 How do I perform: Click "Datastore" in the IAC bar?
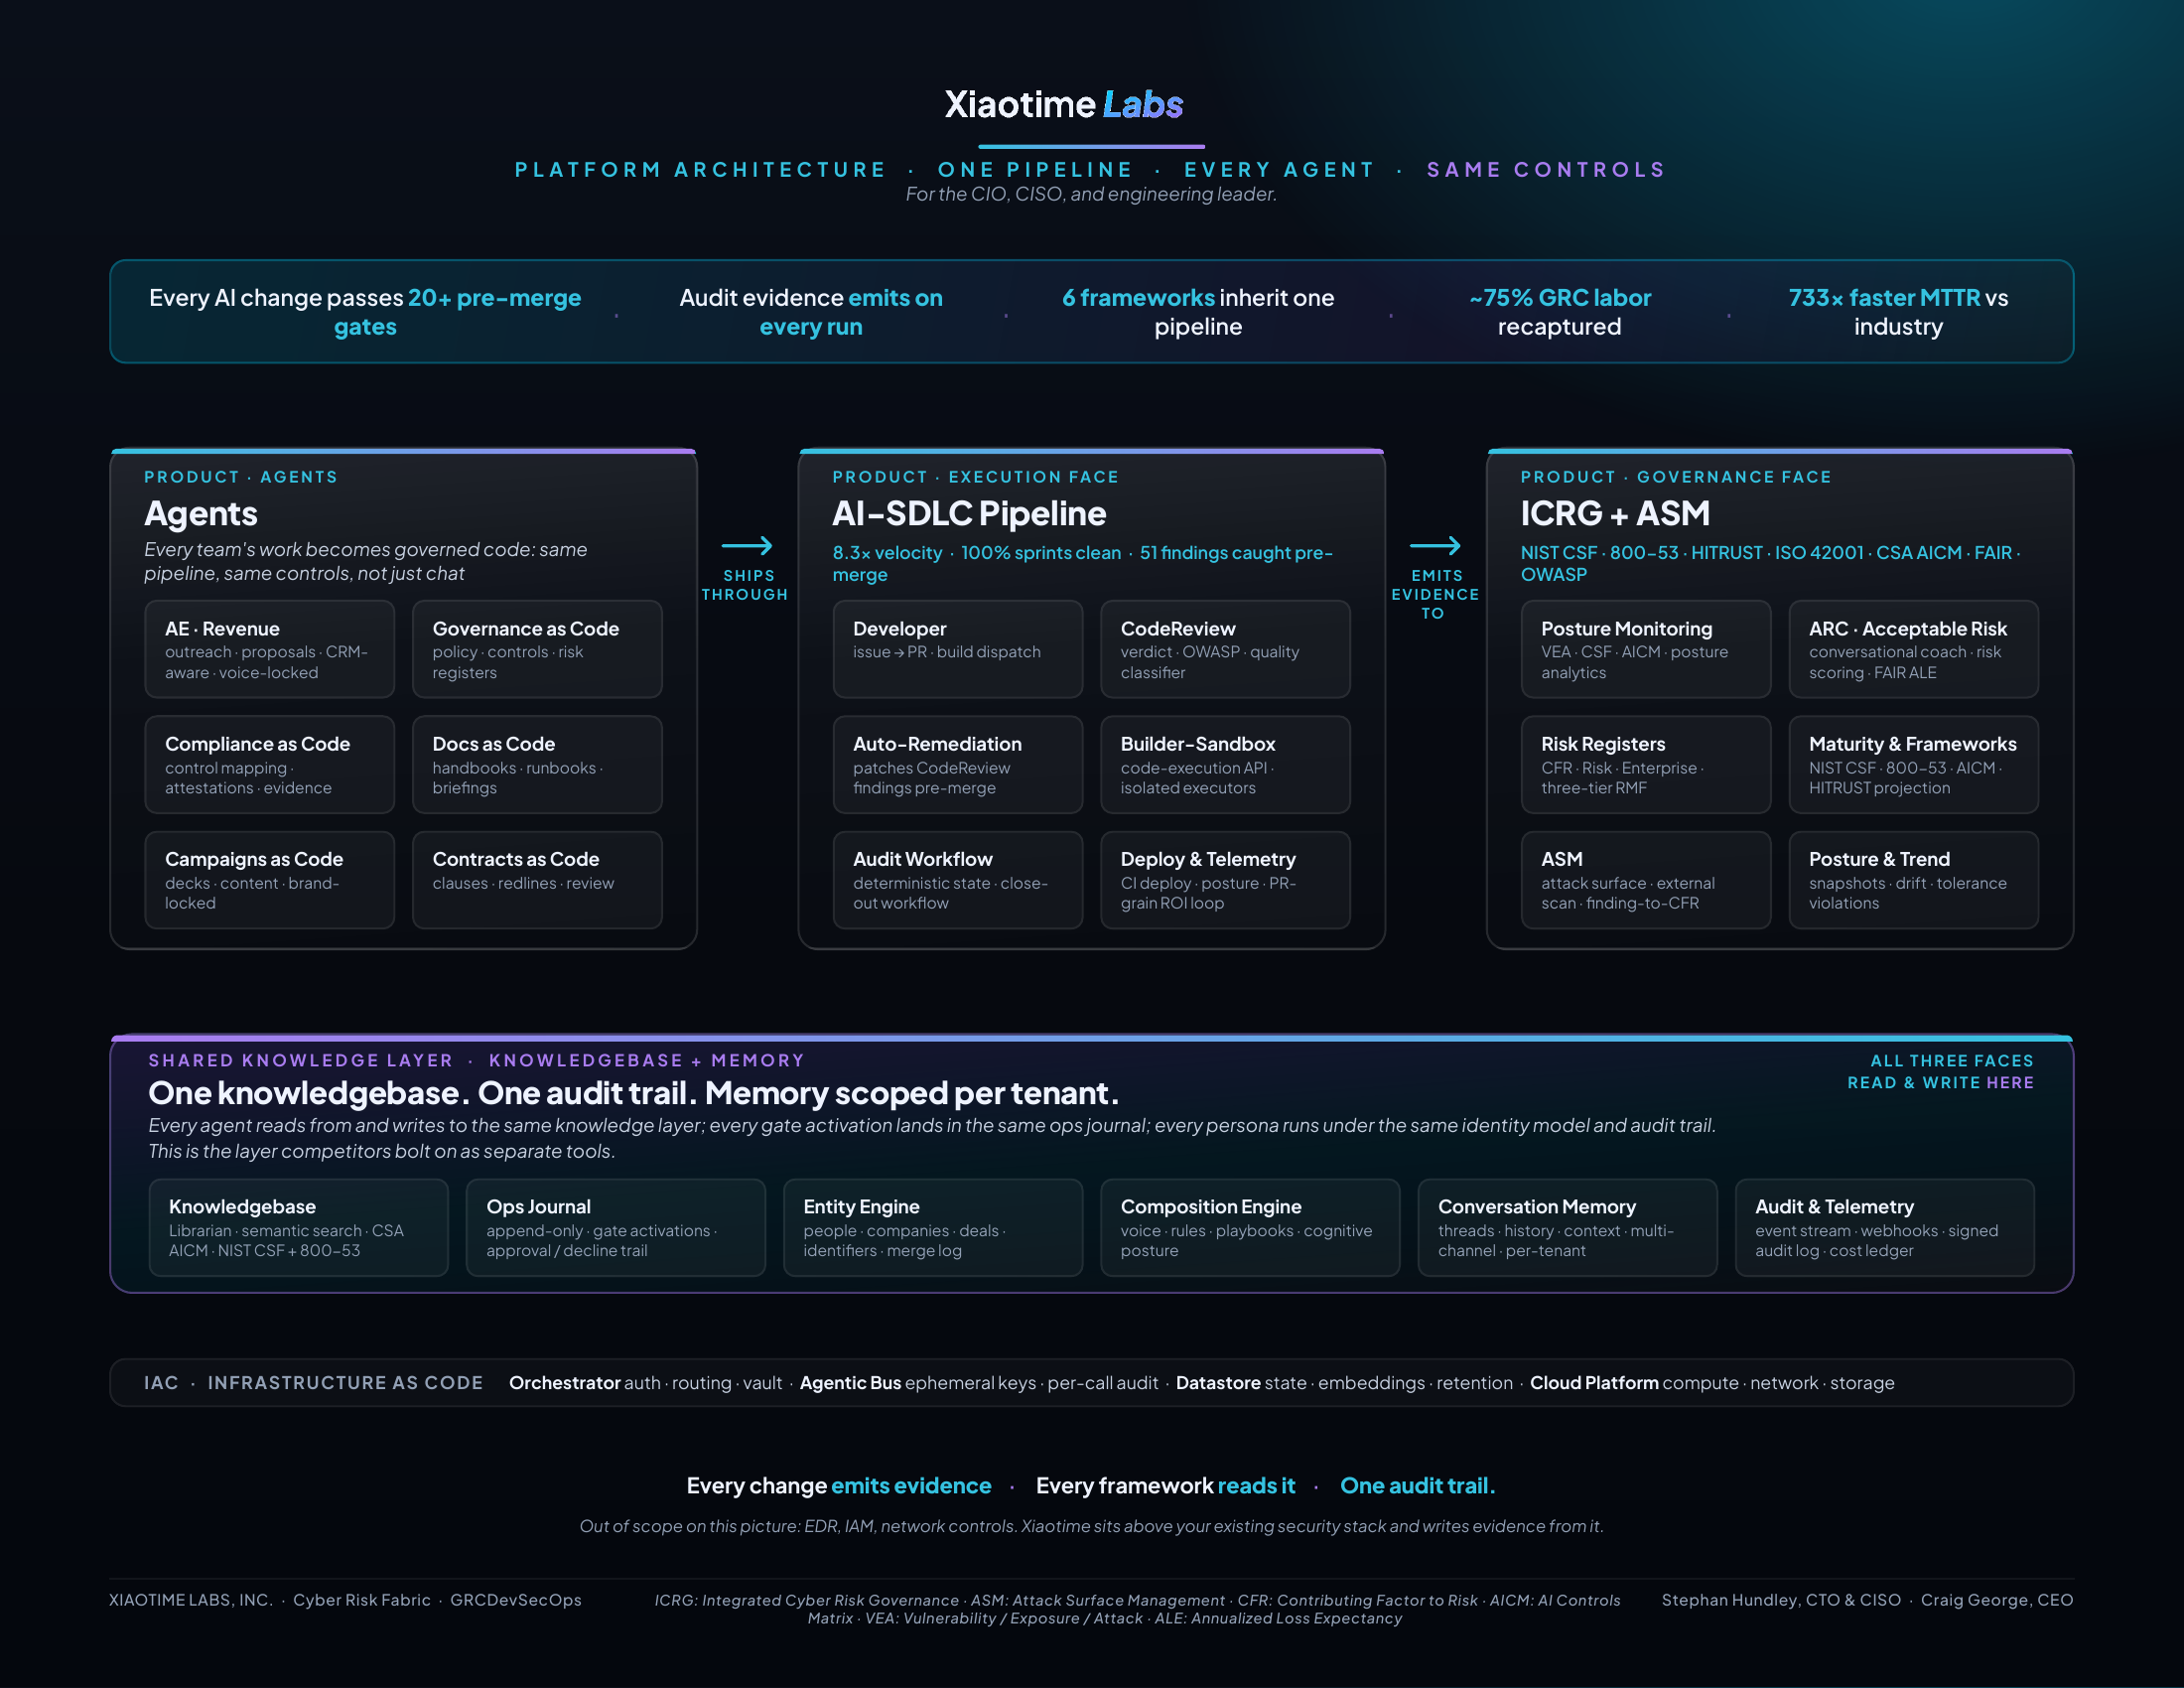pos(1218,1383)
